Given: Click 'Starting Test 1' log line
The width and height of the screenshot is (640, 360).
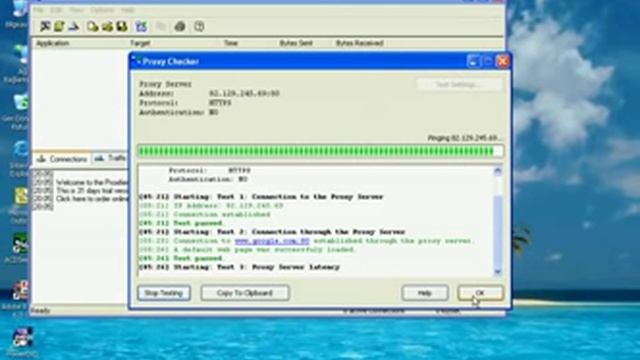Looking at the screenshot, I should (261, 197).
